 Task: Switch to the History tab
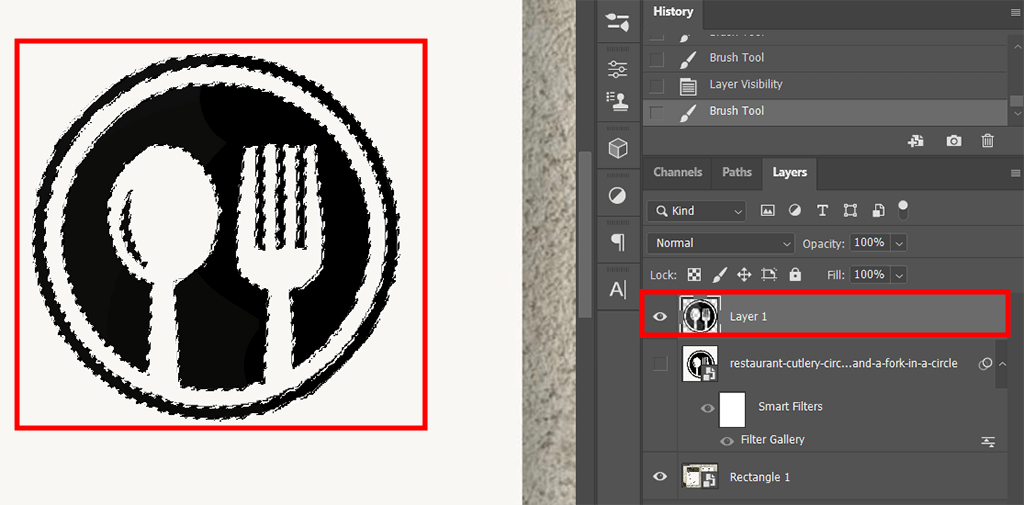click(x=673, y=12)
